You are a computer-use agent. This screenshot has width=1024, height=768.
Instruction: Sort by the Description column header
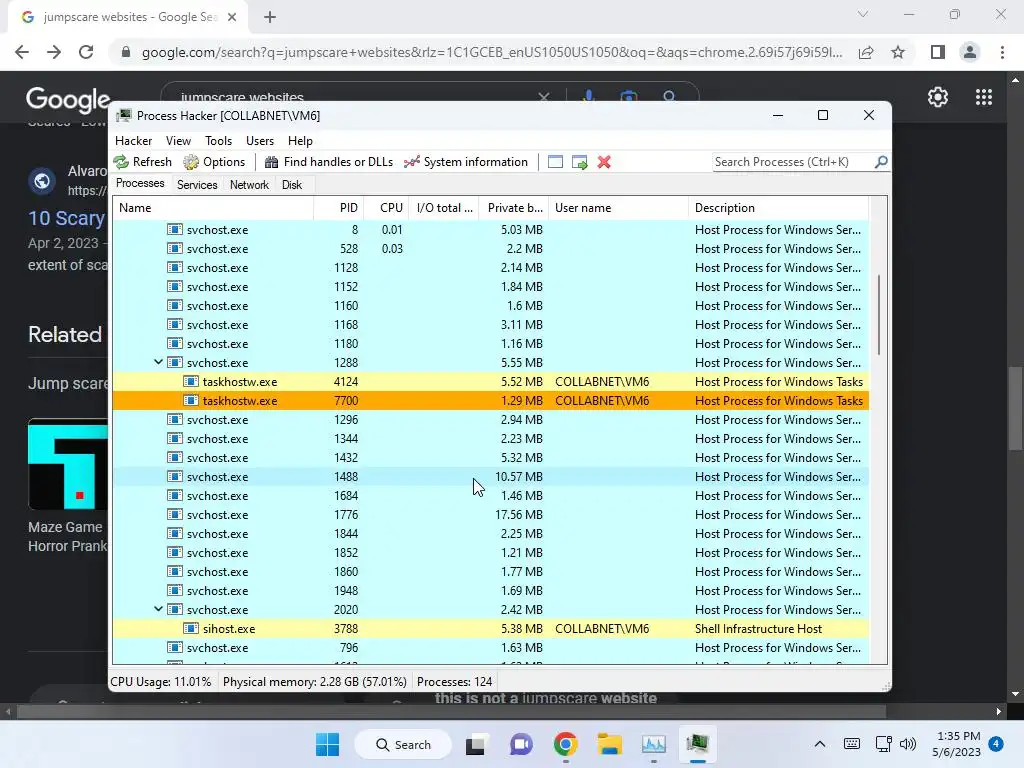coord(778,208)
